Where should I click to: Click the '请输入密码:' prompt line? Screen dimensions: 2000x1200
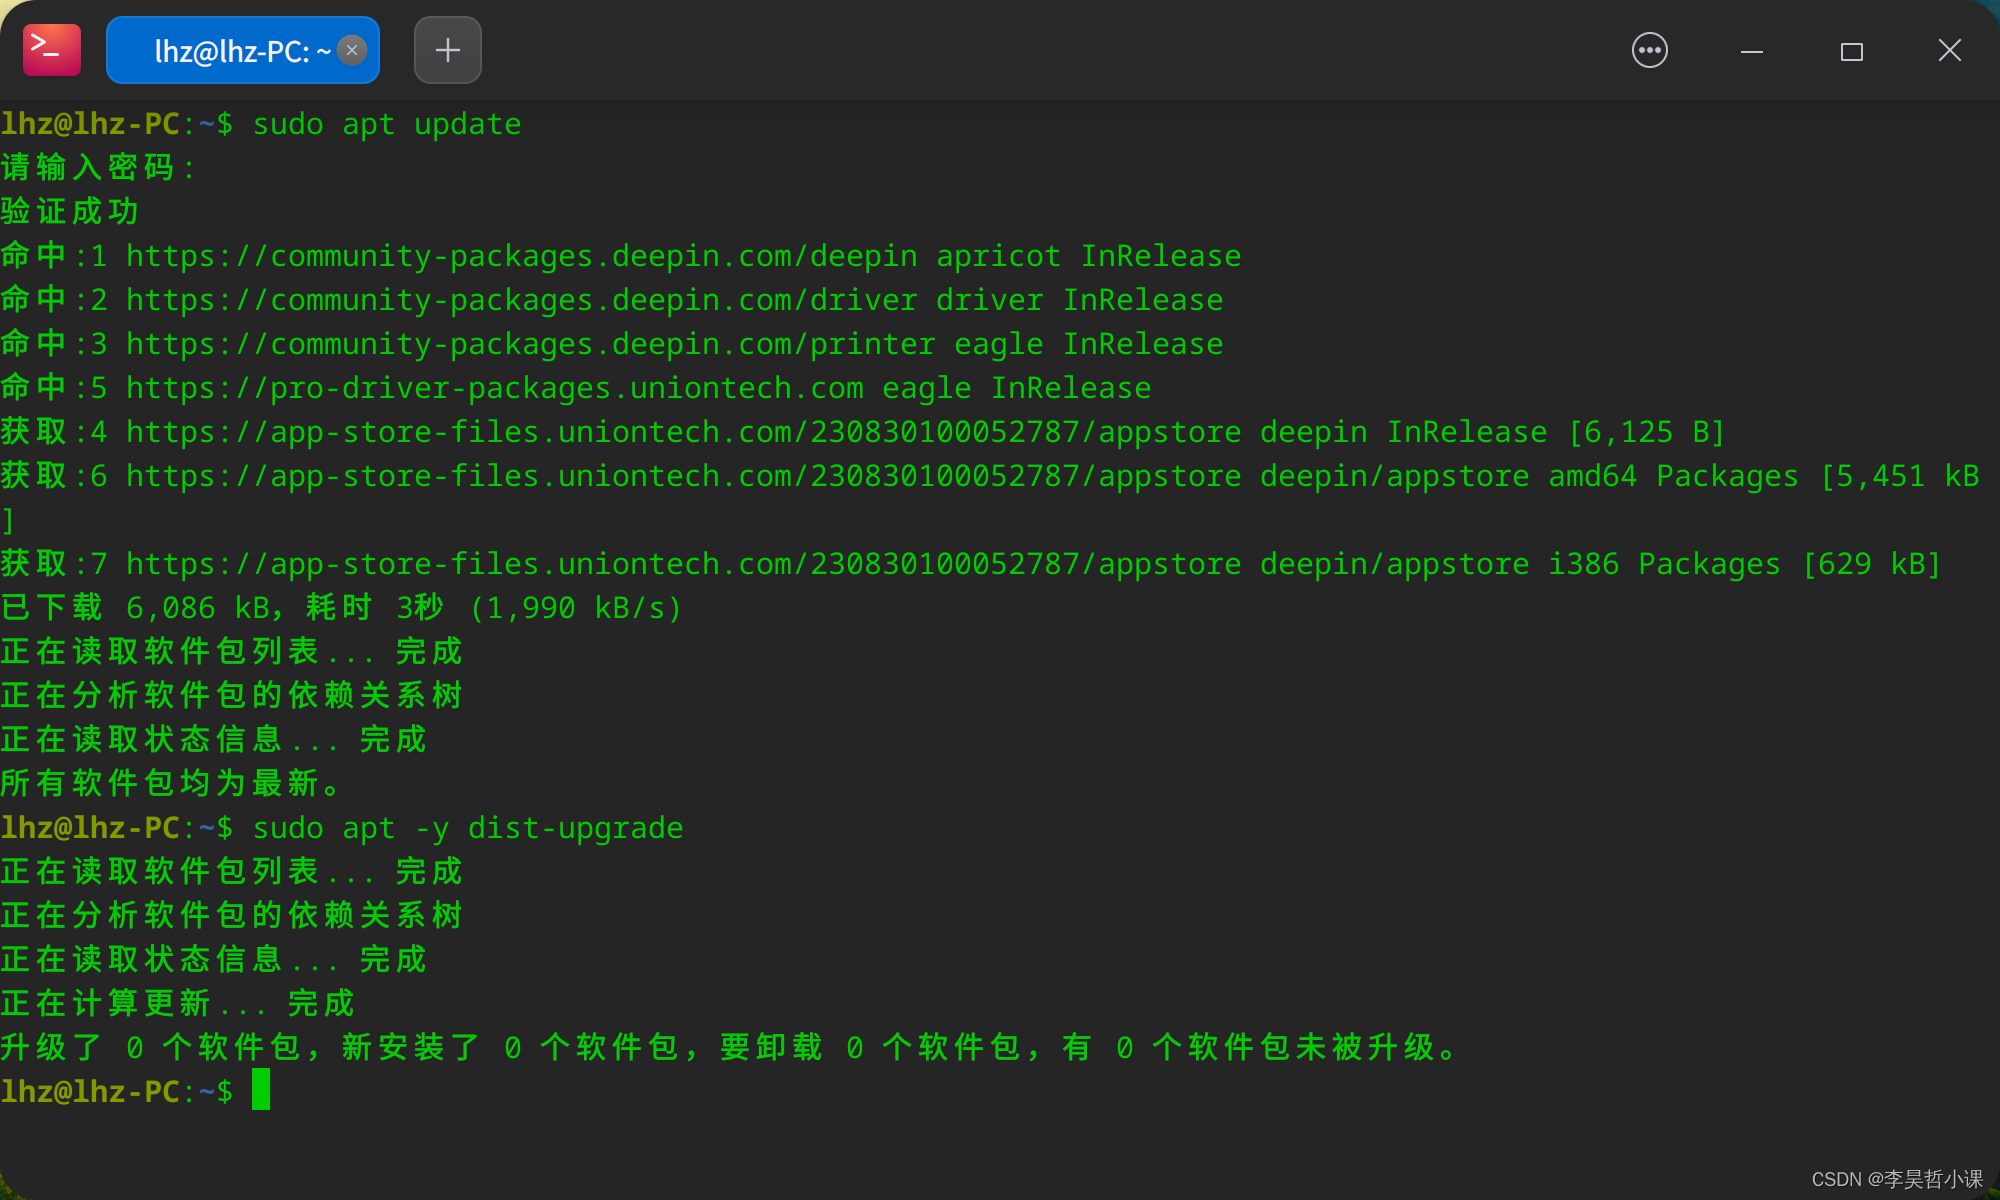coord(98,167)
